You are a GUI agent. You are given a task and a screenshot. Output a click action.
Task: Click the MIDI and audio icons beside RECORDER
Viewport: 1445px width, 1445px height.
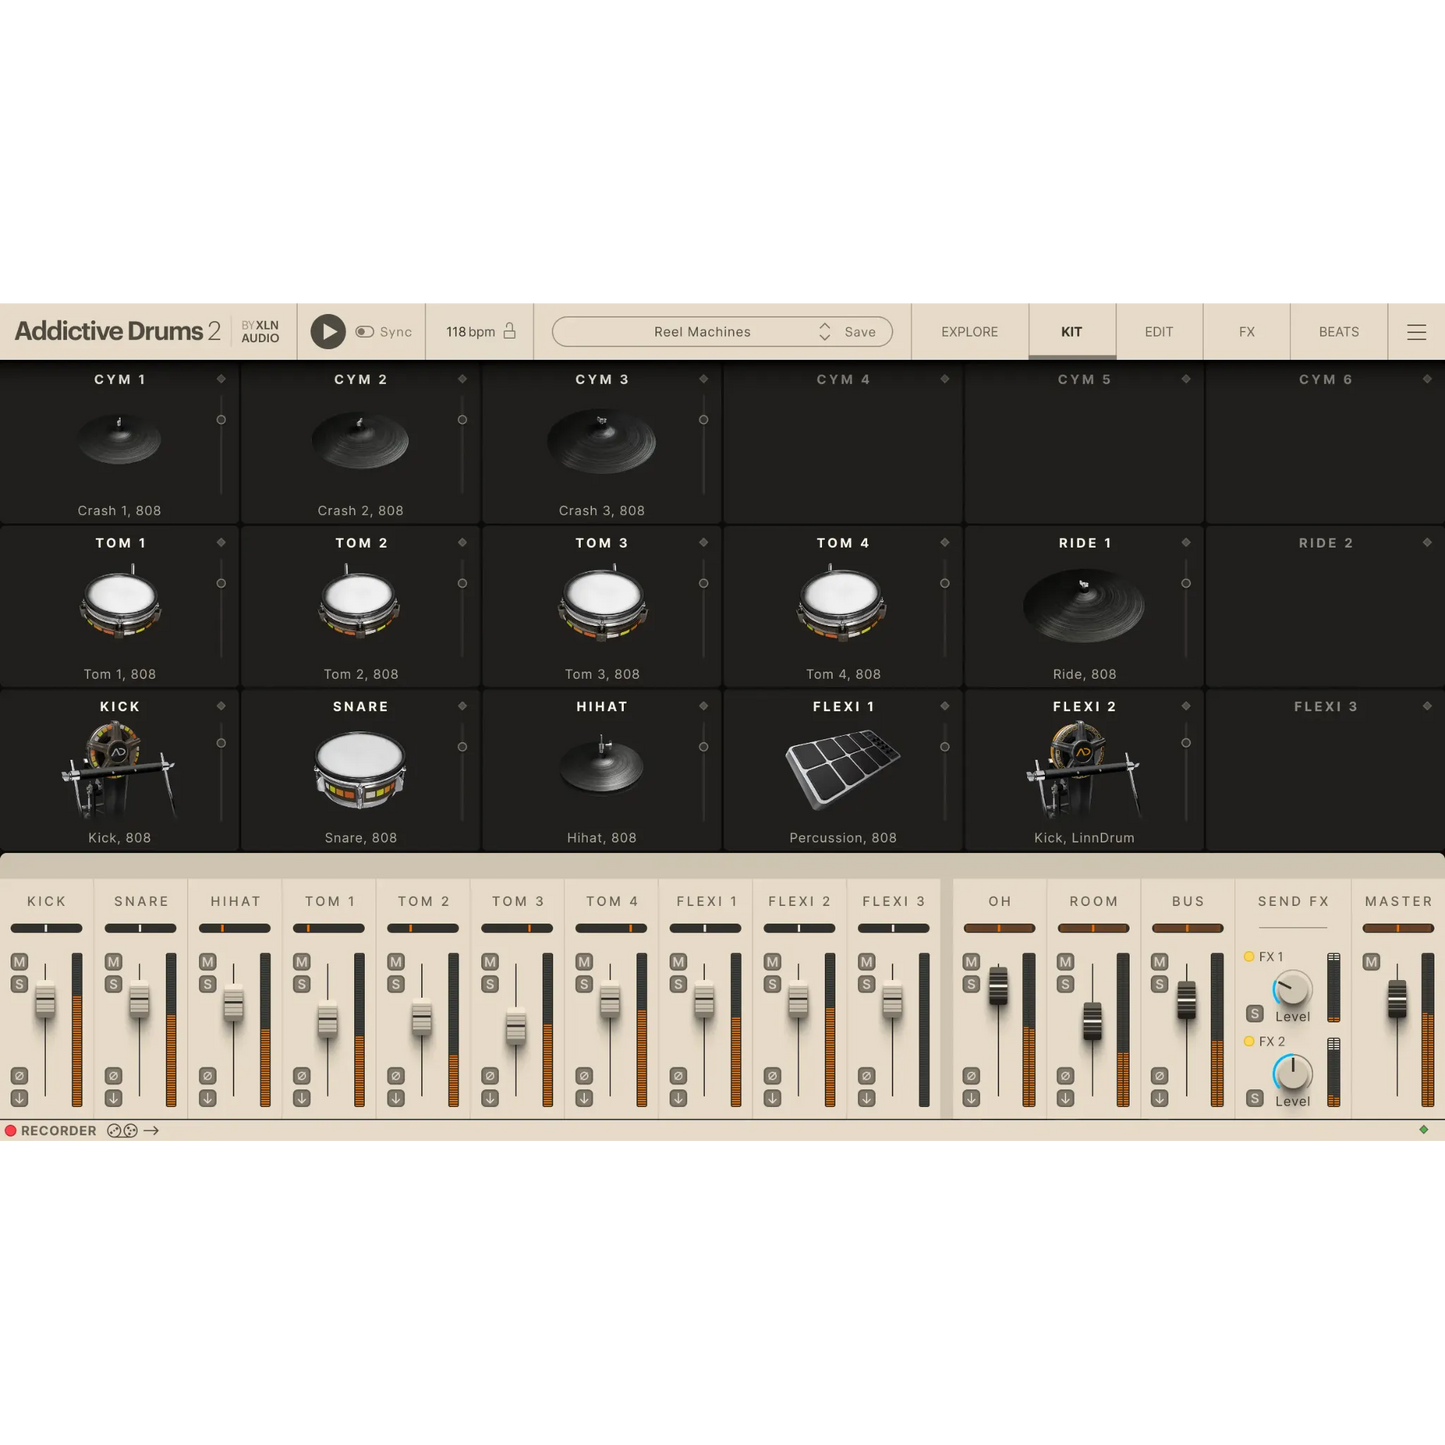(122, 1130)
